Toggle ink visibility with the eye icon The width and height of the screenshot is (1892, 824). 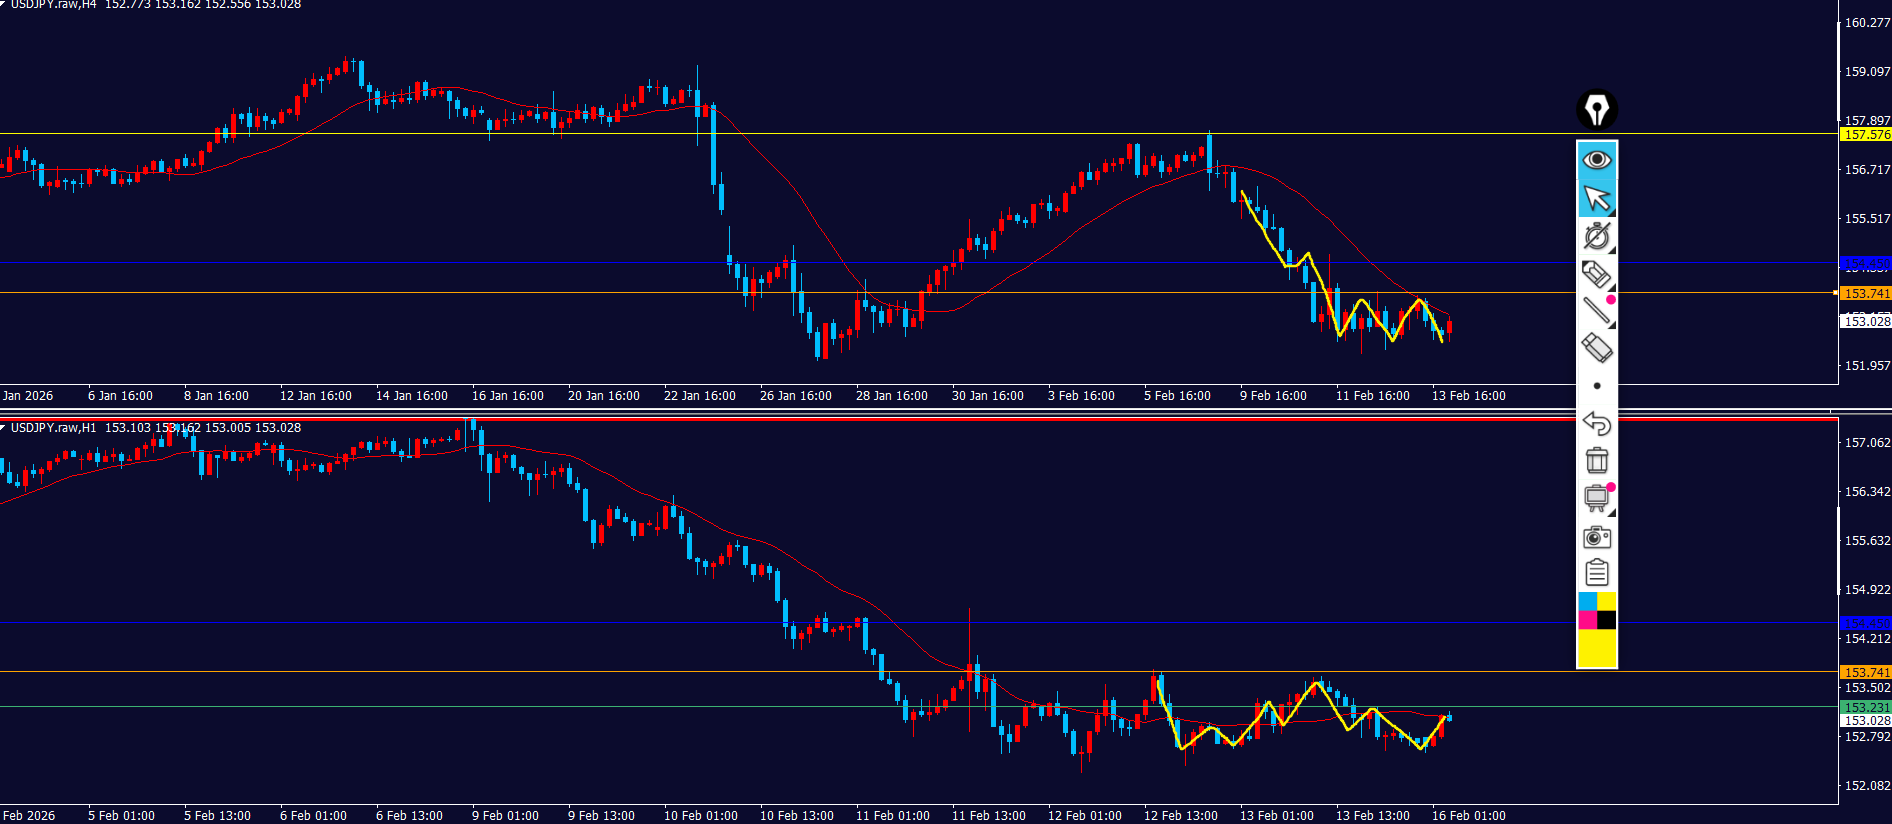(1597, 160)
